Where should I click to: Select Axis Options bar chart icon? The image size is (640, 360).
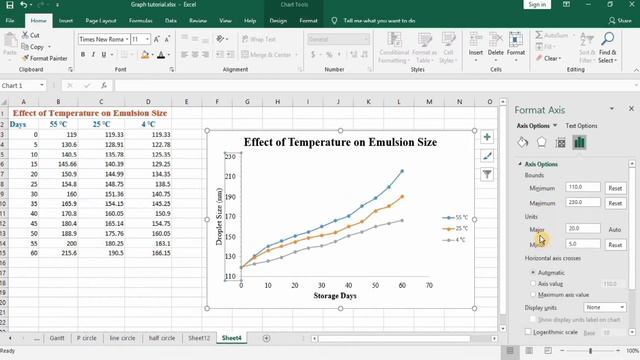(580, 142)
